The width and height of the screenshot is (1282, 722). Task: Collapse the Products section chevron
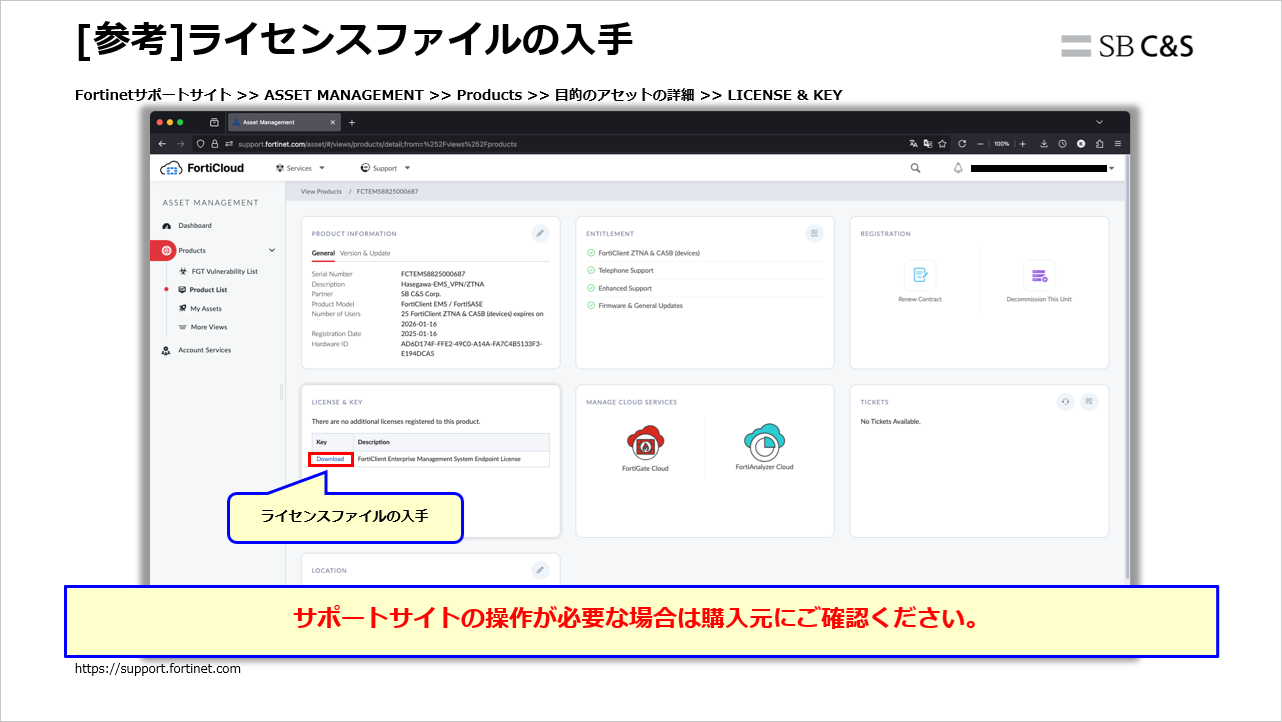coord(272,250)
